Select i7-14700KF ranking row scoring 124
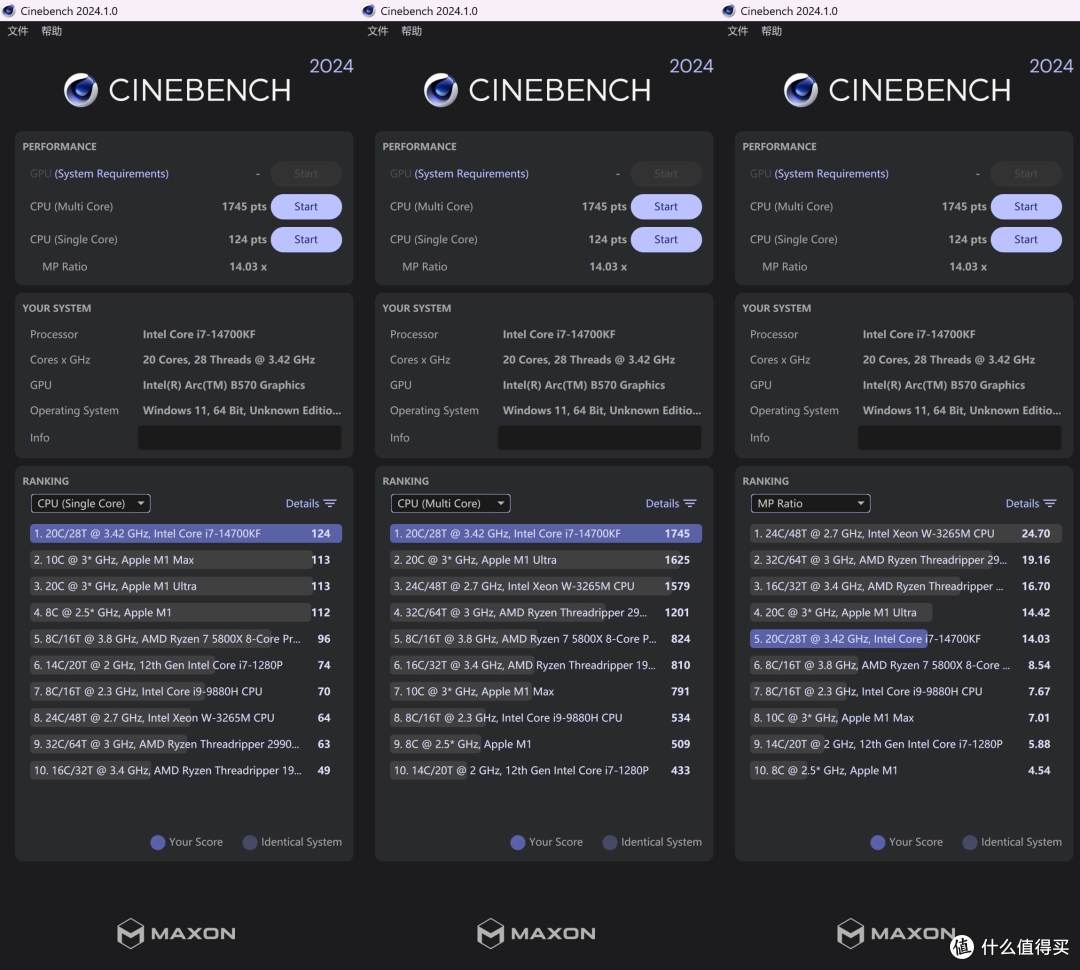The width and height of the screenshot is (1080, 970). tap(186, 533)
